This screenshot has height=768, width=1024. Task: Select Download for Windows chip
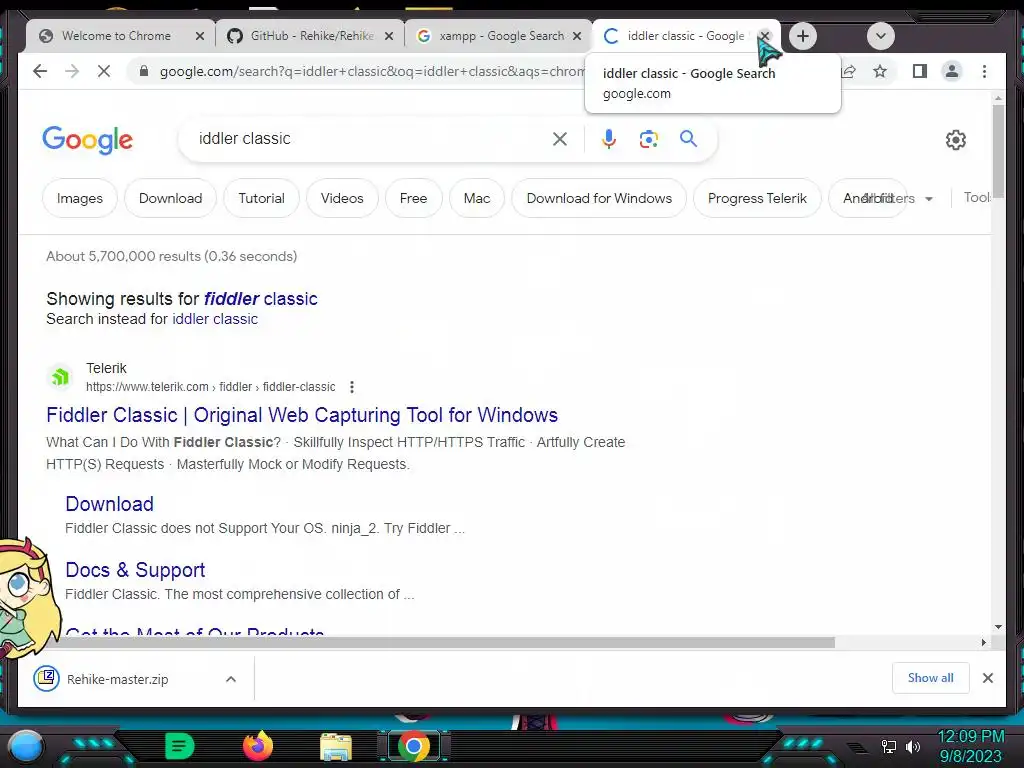tap(599, 198)
